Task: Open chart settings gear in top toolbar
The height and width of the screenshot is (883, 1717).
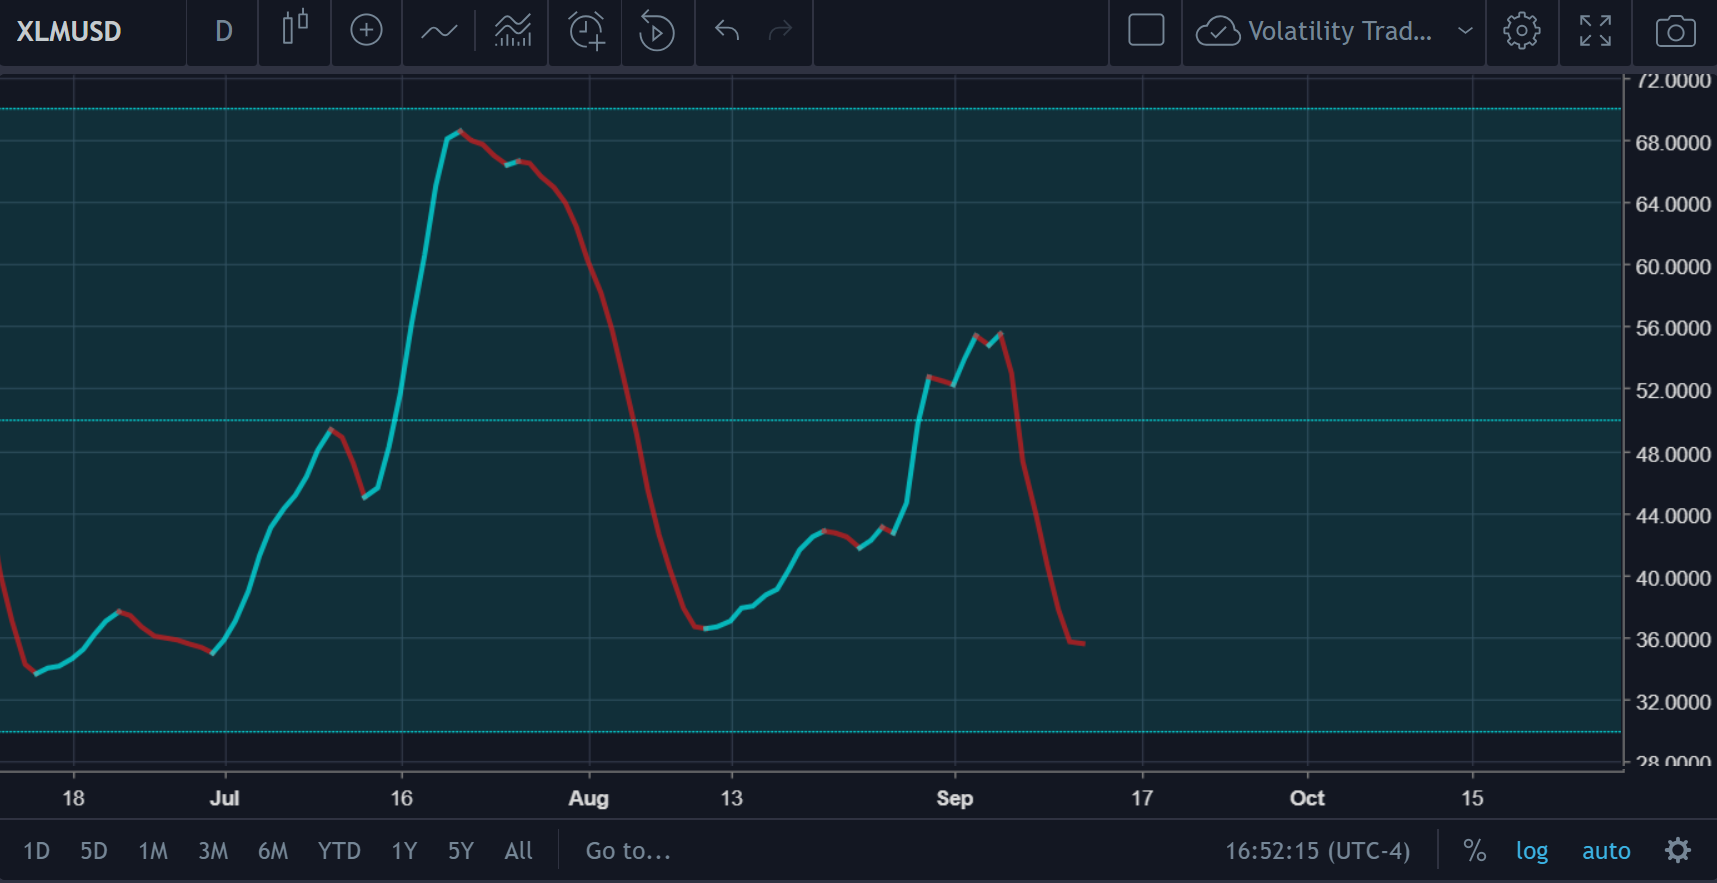Action: click(1522, 31)
